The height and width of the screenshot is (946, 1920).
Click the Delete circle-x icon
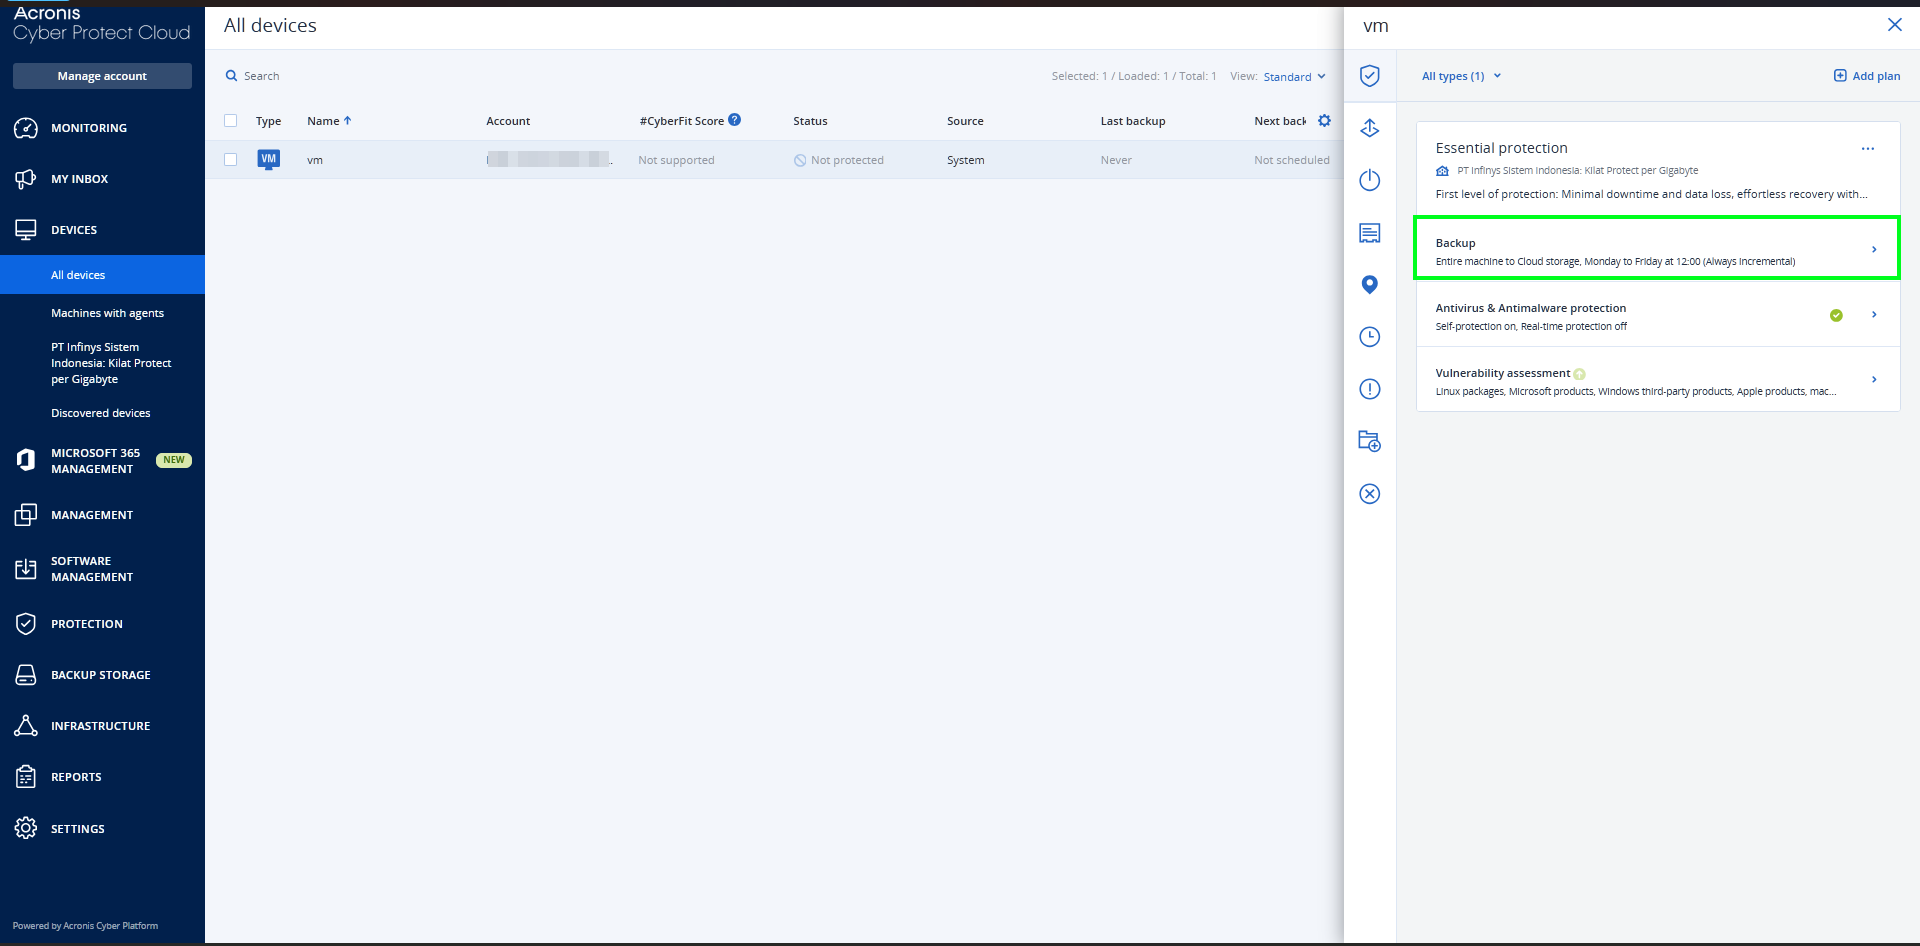pos(1369,494)
